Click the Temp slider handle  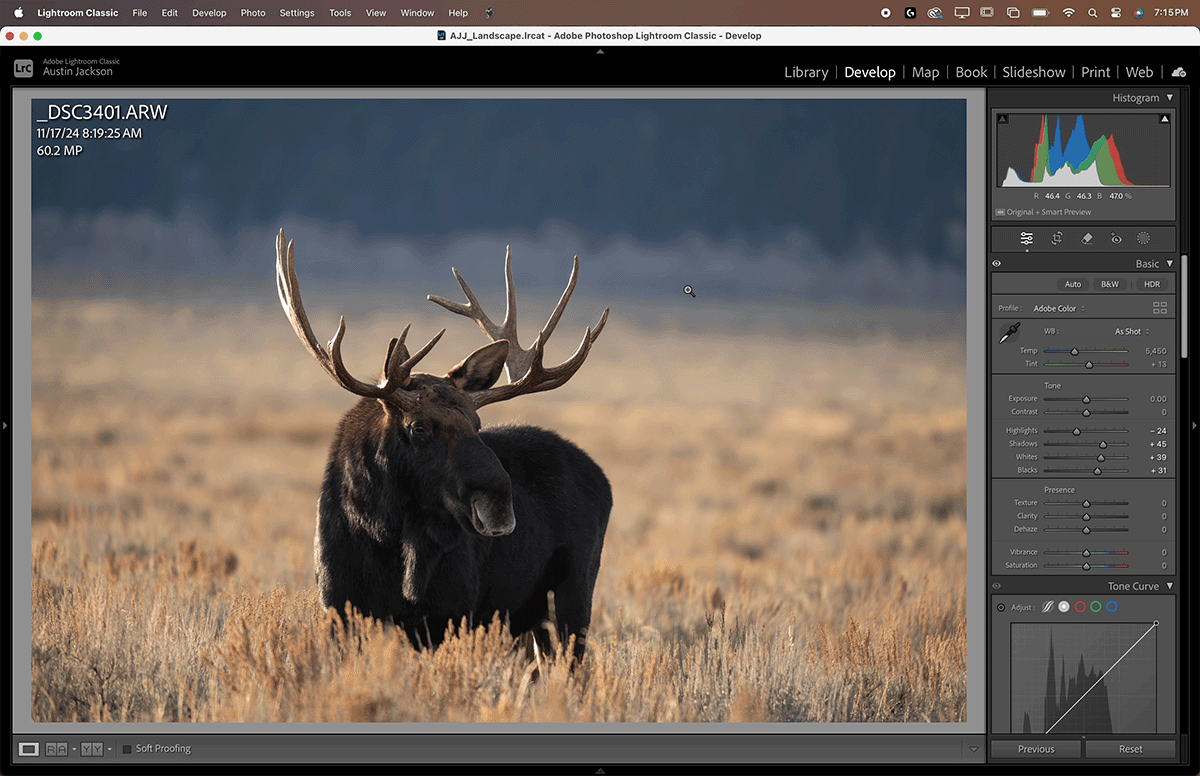tap(1074, 351)
